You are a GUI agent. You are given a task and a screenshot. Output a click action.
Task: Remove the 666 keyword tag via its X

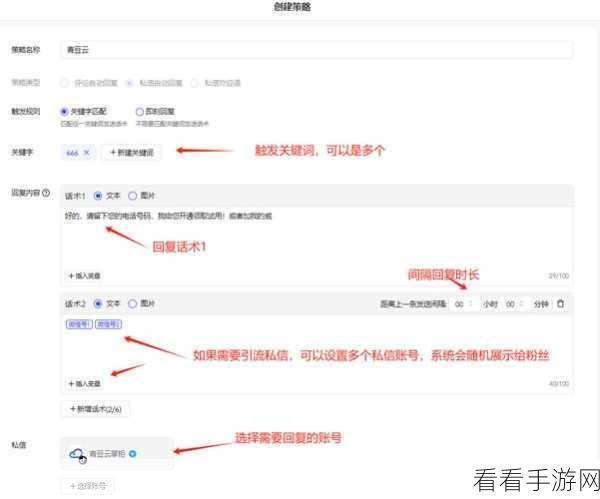[x=86, y=153]
